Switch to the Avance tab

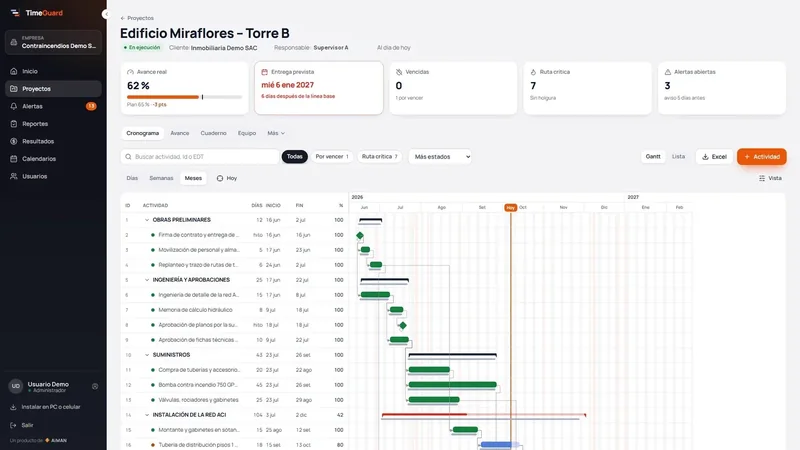click(x=180, y=133)
